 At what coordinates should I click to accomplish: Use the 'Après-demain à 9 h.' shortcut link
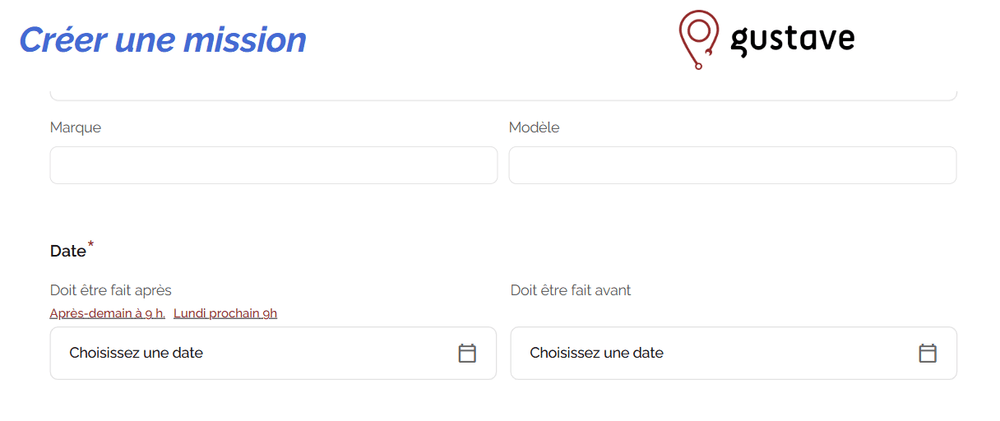tap(108, 313)
